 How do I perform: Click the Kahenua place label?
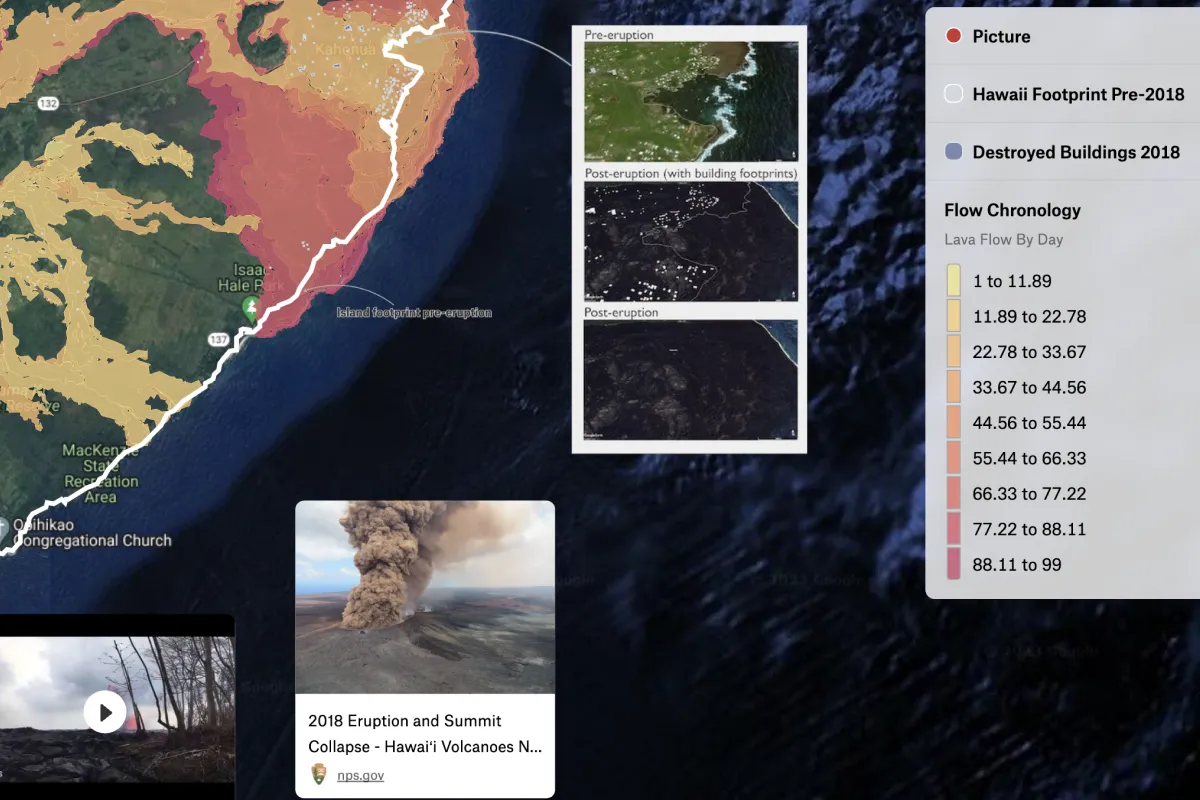pos(346,49)
